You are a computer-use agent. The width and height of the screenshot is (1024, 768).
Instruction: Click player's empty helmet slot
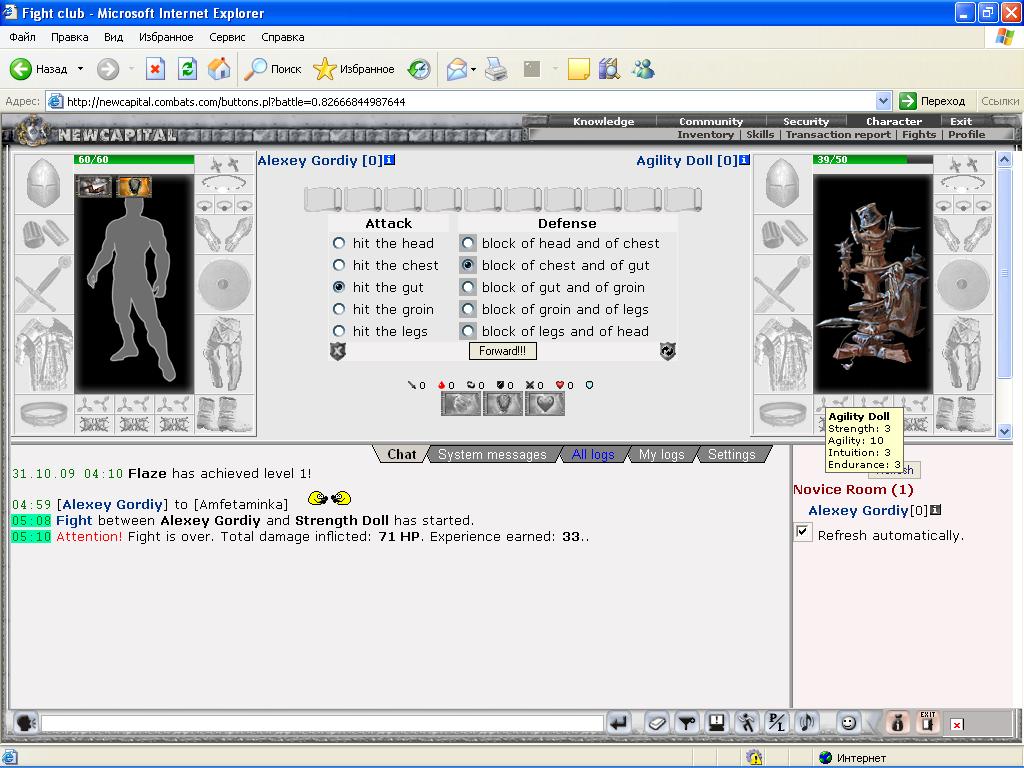coord(44,185)
